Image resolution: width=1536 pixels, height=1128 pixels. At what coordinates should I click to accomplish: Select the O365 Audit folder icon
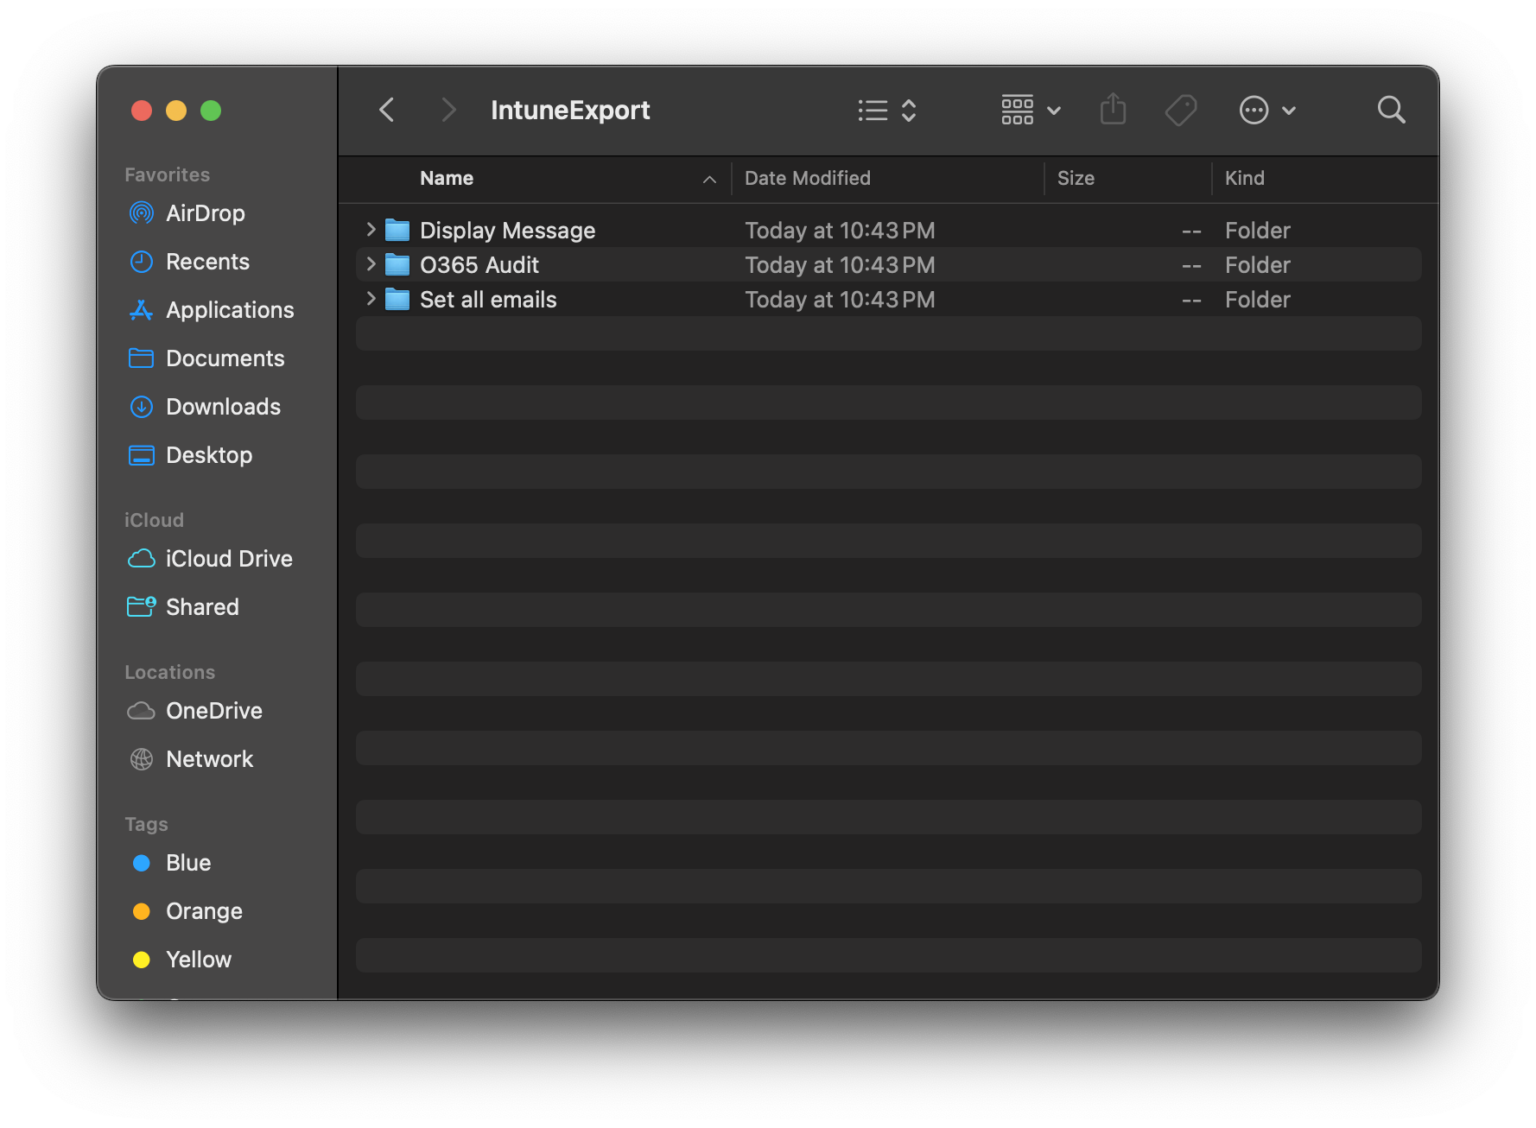point(398,265)
